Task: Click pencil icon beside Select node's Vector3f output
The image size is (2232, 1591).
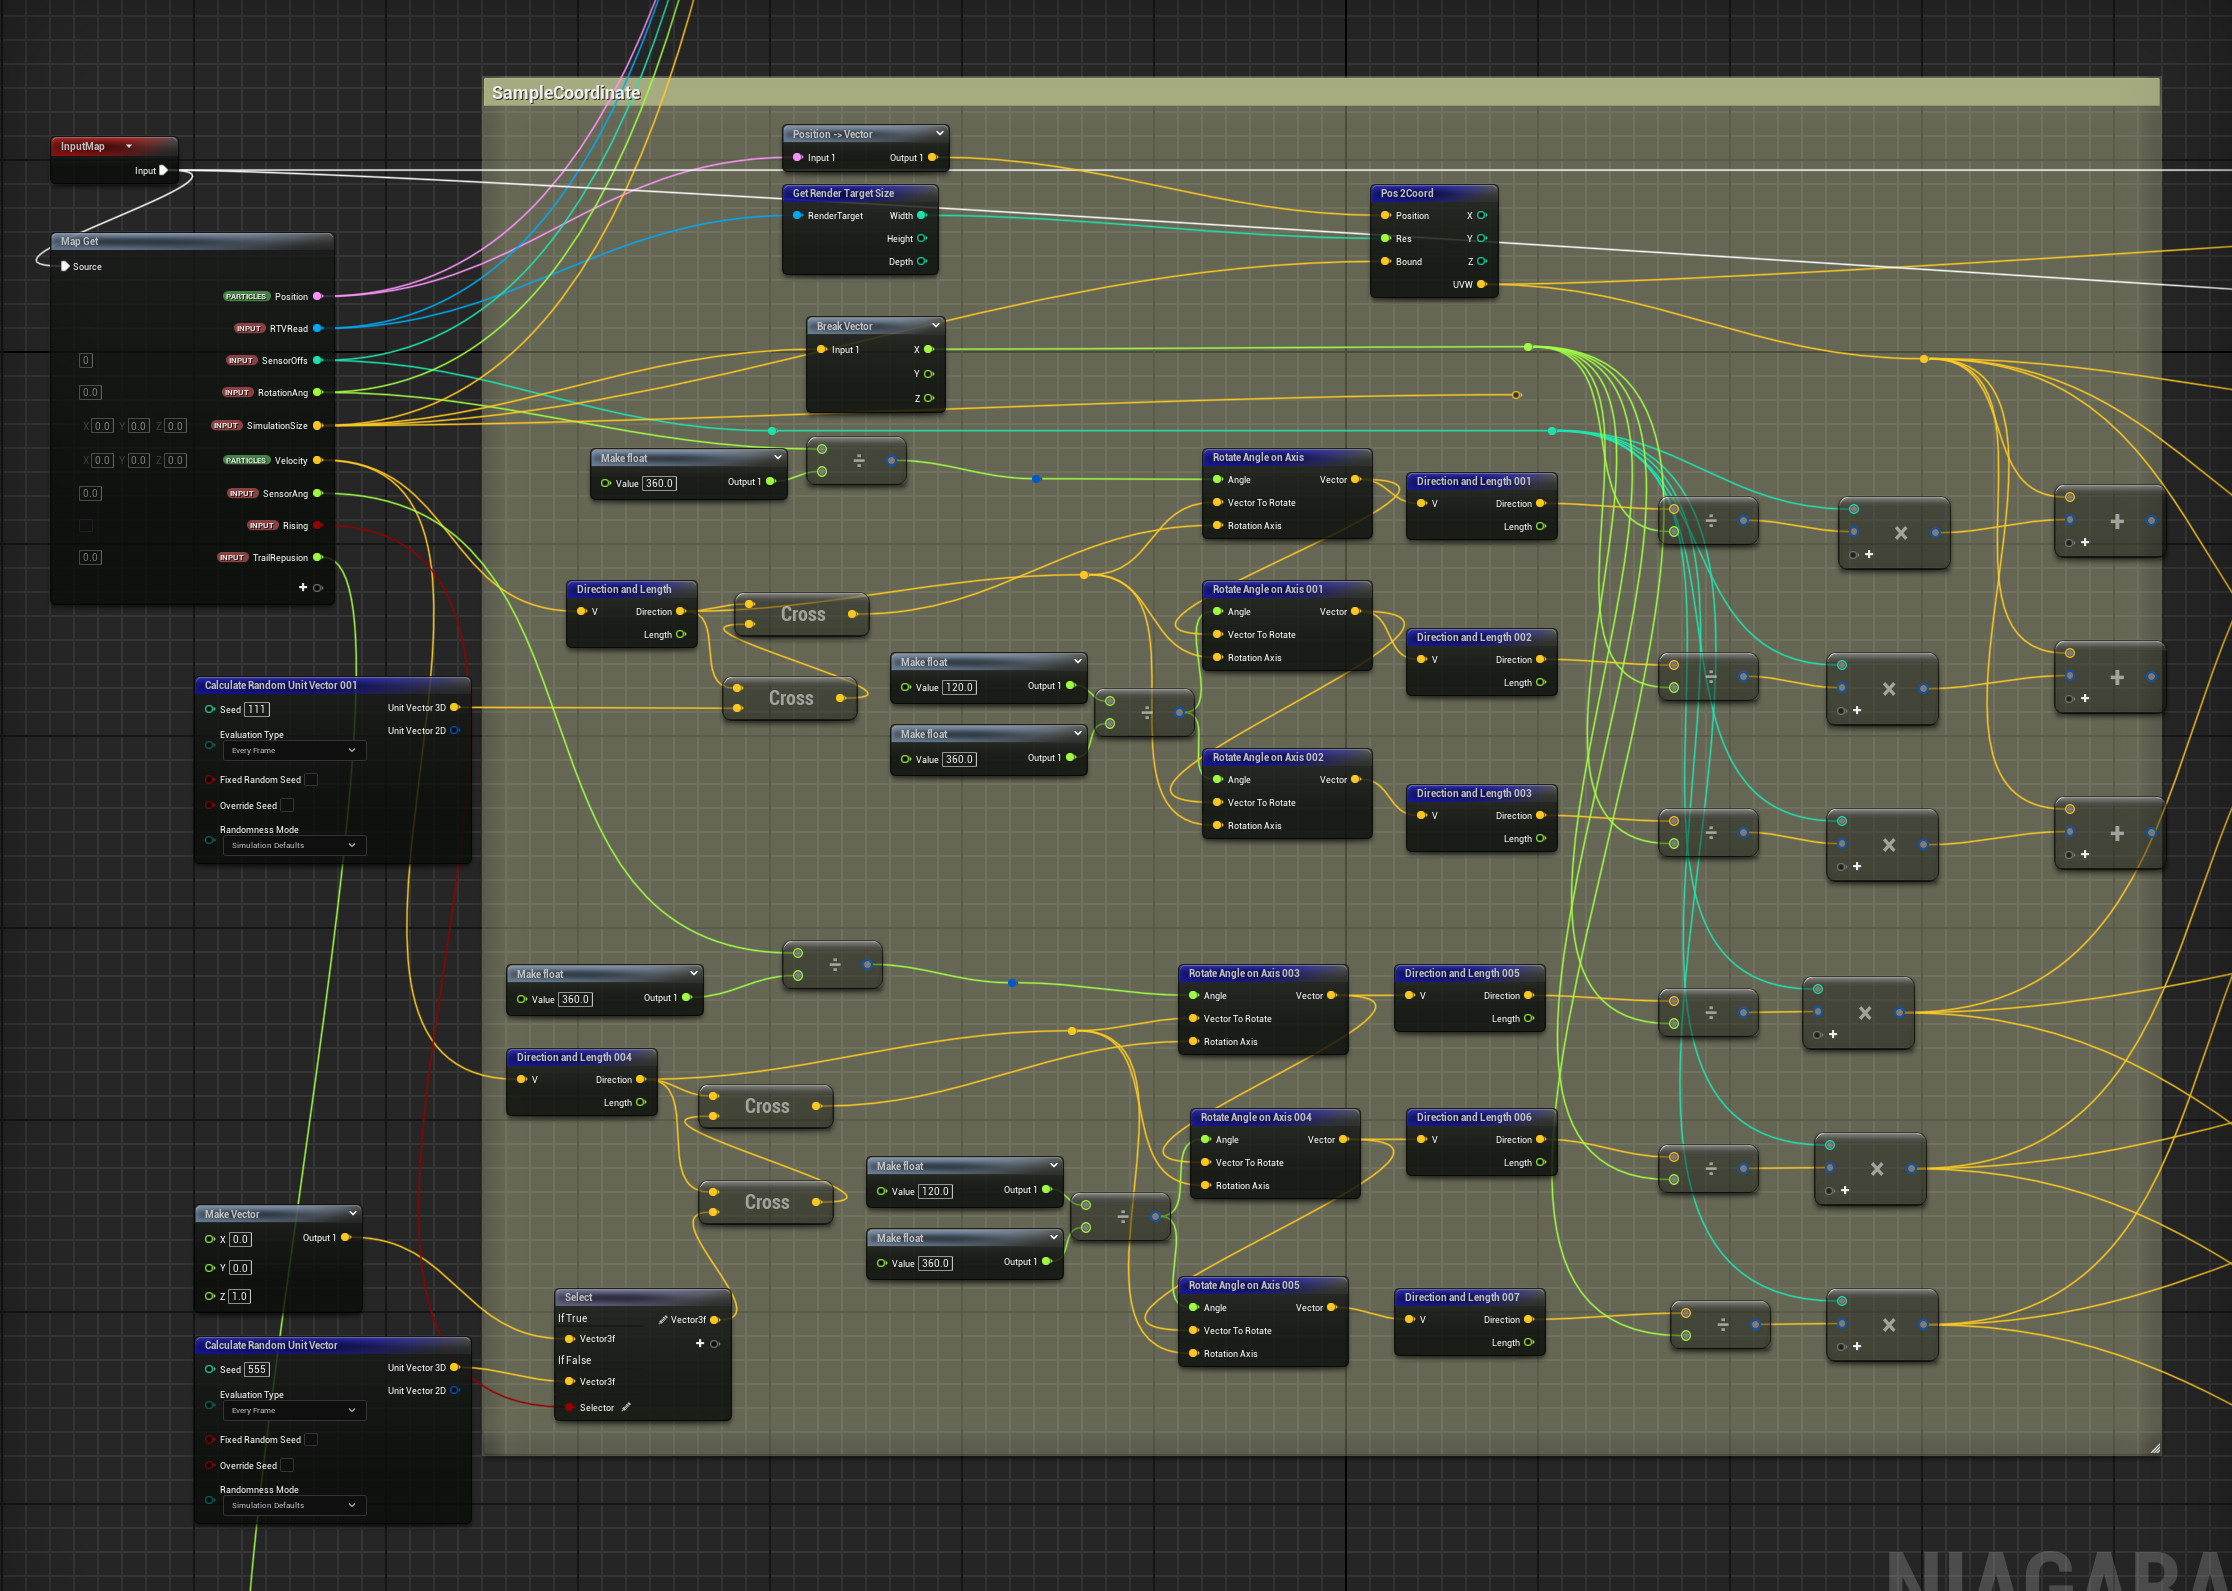Action: point(663,1320)
